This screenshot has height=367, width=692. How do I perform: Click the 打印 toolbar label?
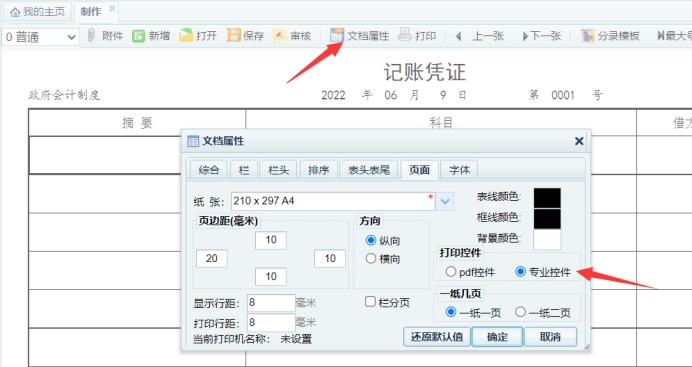pyautogui.click(x=425, y=36)
